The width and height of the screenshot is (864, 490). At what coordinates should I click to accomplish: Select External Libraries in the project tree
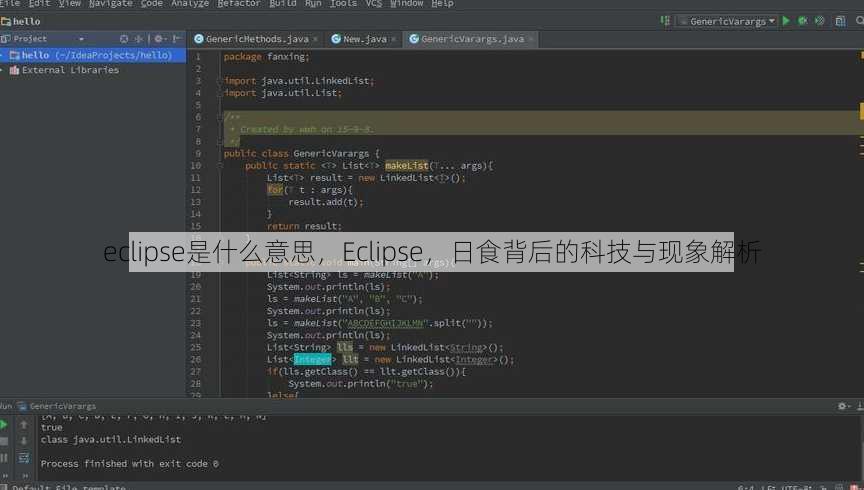tap(70, 70)
